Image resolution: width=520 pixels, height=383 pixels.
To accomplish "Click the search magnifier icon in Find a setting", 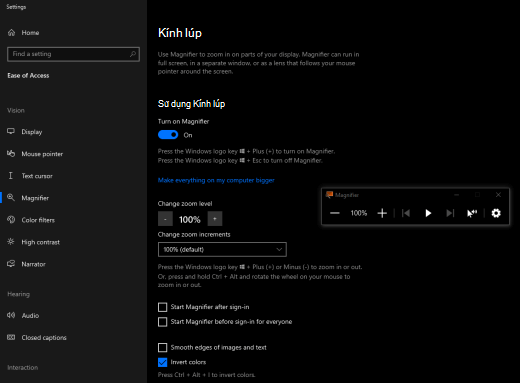I will coord(133,54).
